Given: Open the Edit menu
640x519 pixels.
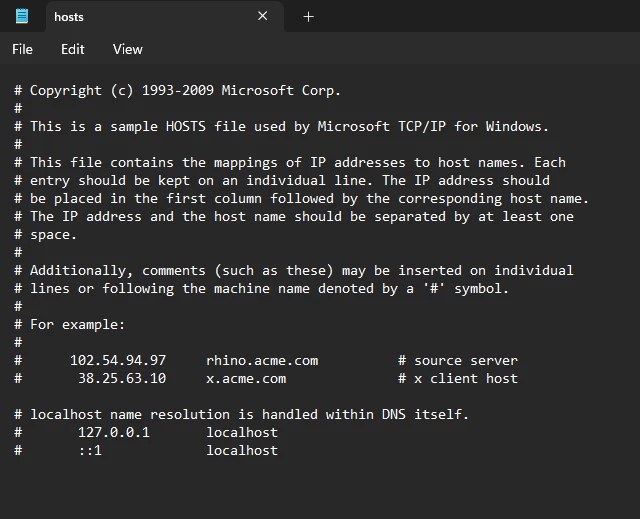Looking at the screenshot, I should [x=73, y=49].
